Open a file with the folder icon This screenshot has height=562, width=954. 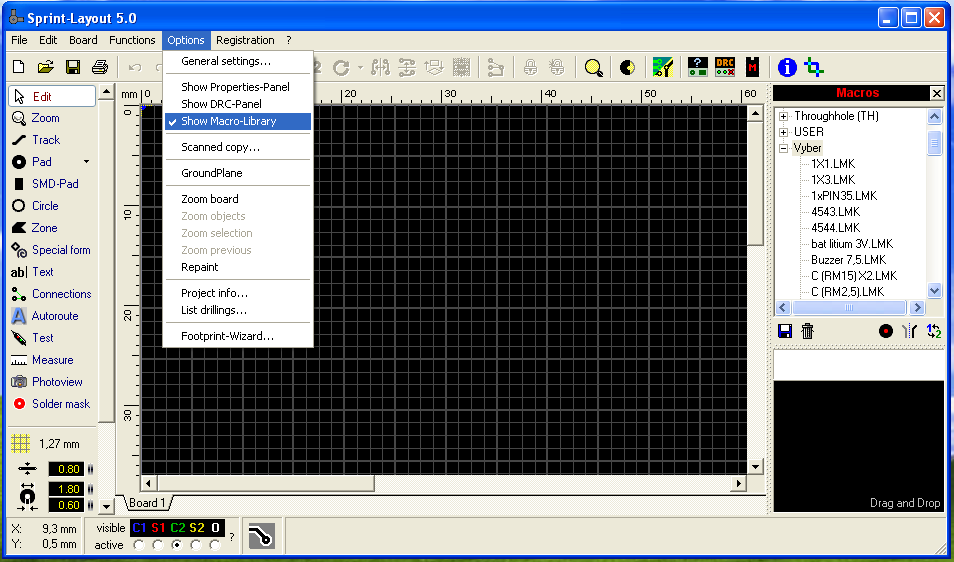tap(46, 67)
